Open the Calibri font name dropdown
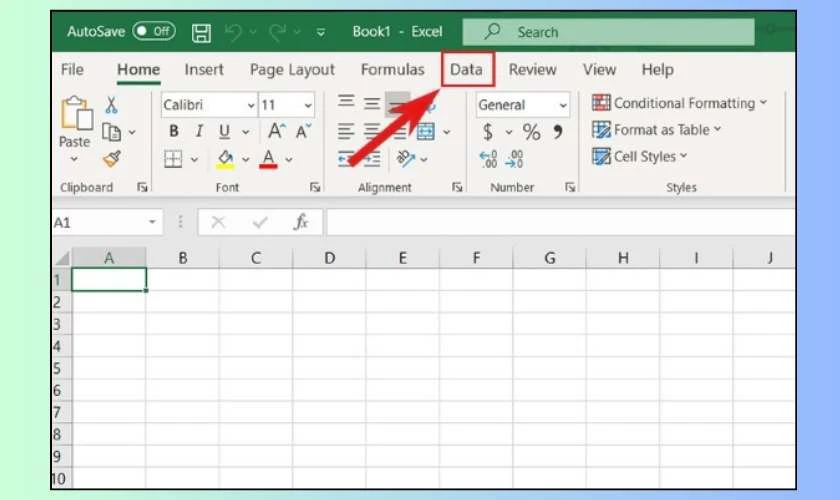 (x=248, y=105)
